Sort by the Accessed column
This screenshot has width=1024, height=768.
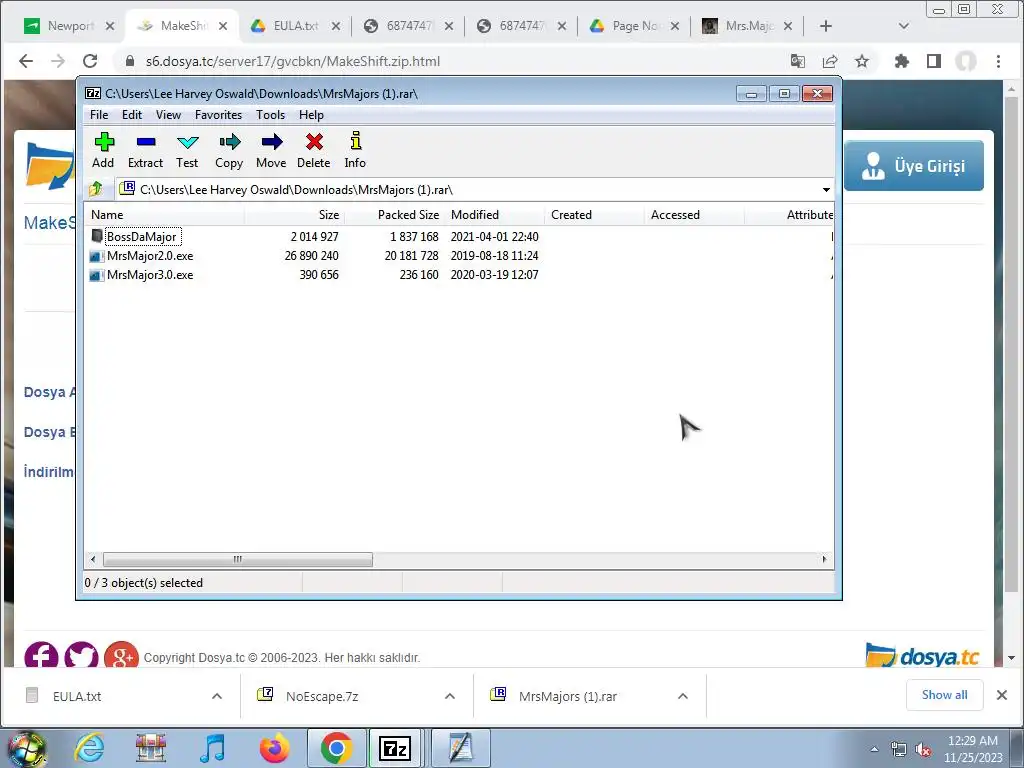pos(694,215)
